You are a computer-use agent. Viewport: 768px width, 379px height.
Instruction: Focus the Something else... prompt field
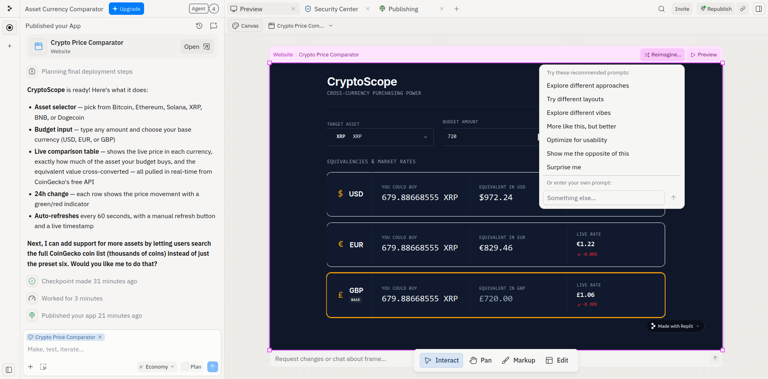pyautogui.click(x=603, y=198)
